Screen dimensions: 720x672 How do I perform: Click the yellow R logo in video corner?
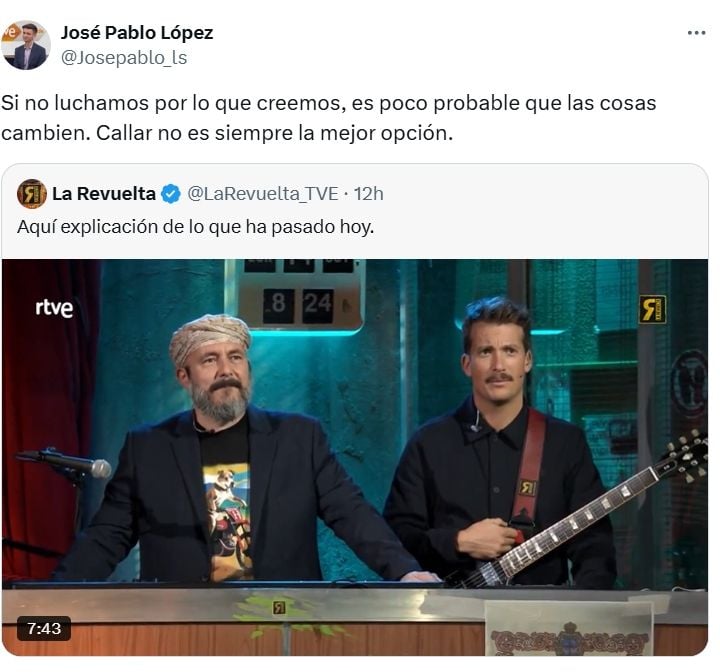click(652, 309)
